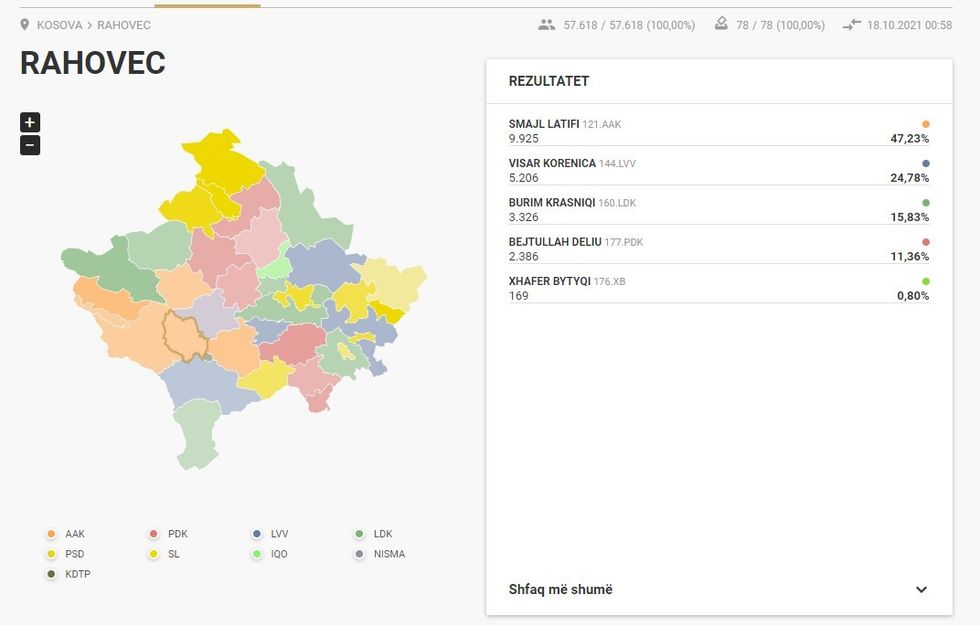This screenshot has width=980, height=625.
Task: Zoom out of the map
Action: (x=30, y=145)
